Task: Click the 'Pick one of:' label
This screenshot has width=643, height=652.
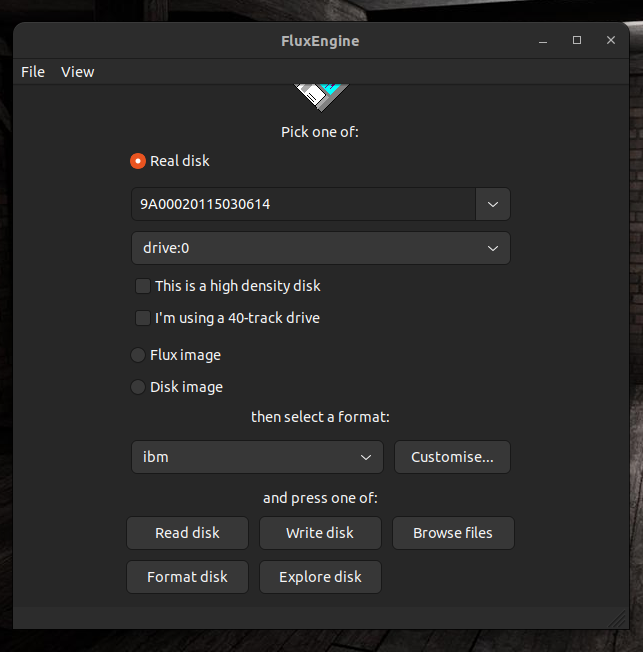Action: pyautogui.click(x=320, y=132)
